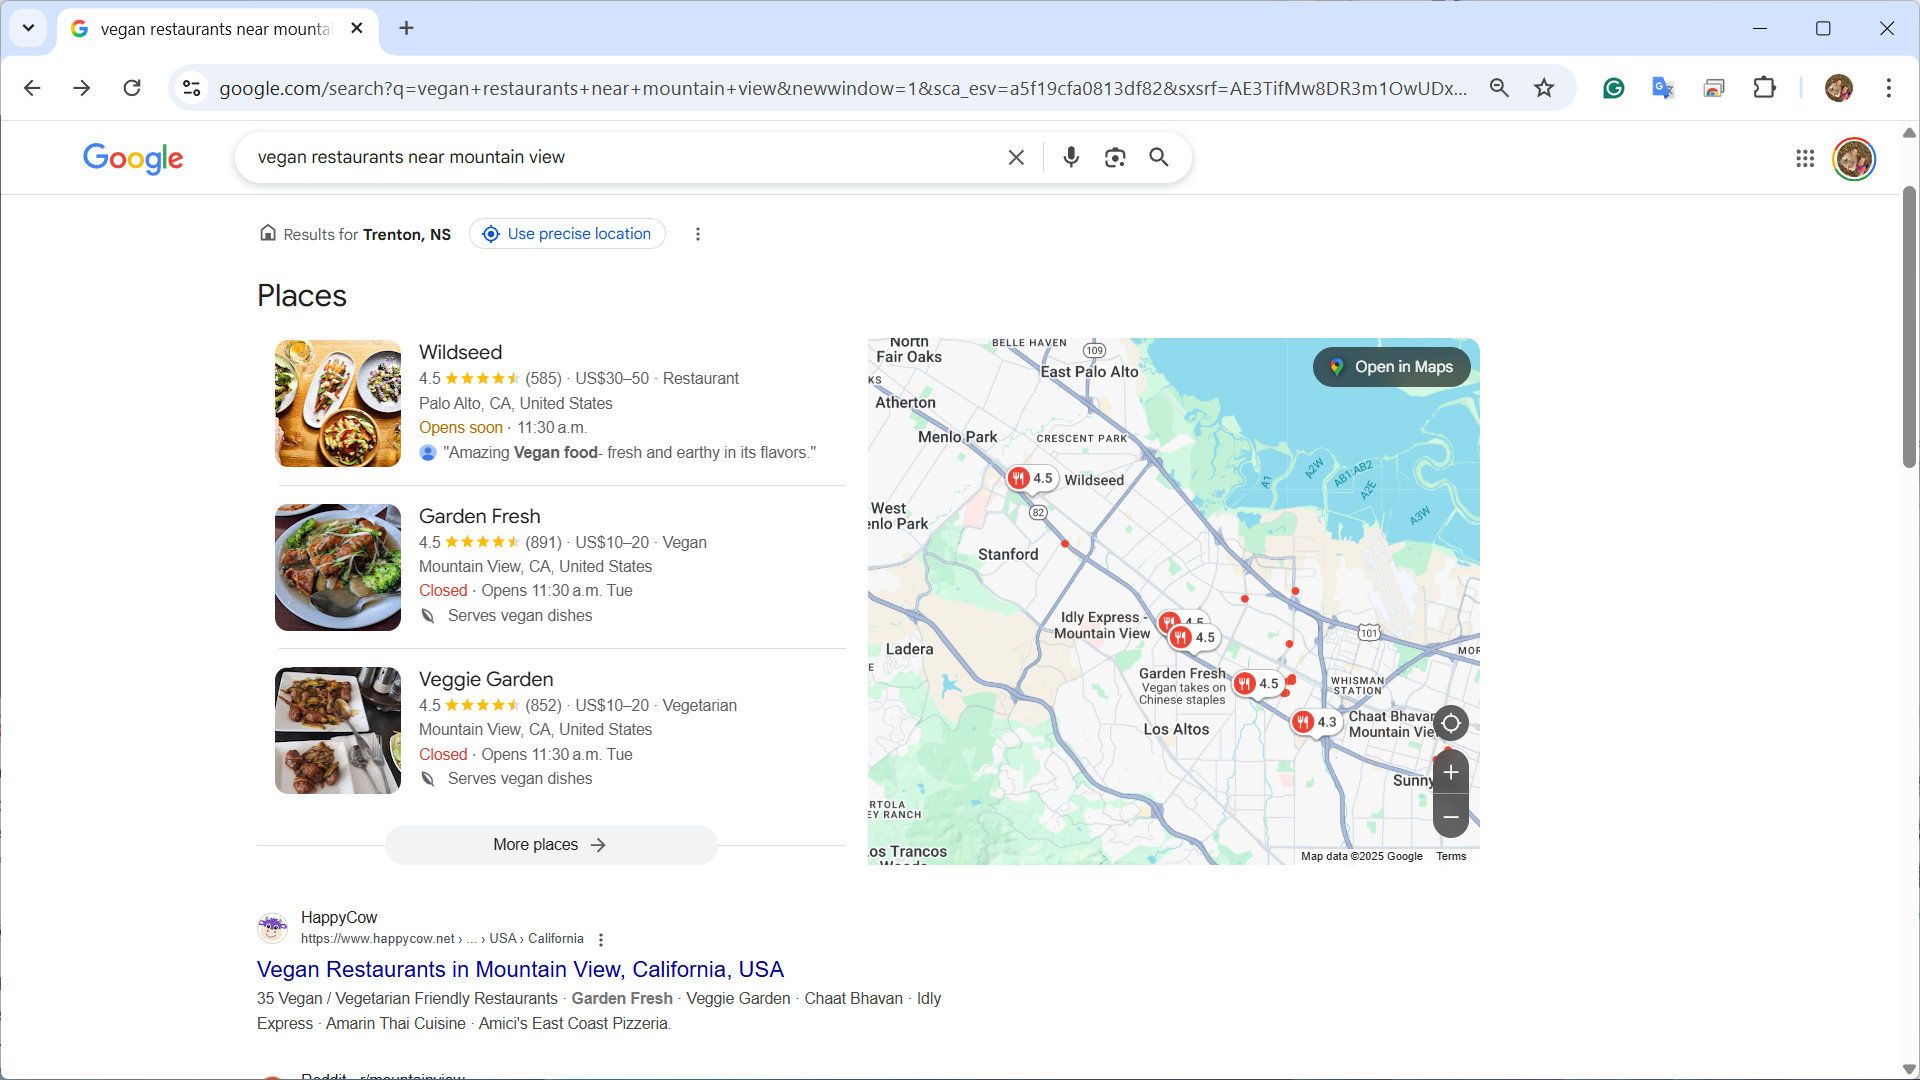Open options menu next to Trenton, NS
This screenshot has width=1920, height=1080.
pos(697,233)
